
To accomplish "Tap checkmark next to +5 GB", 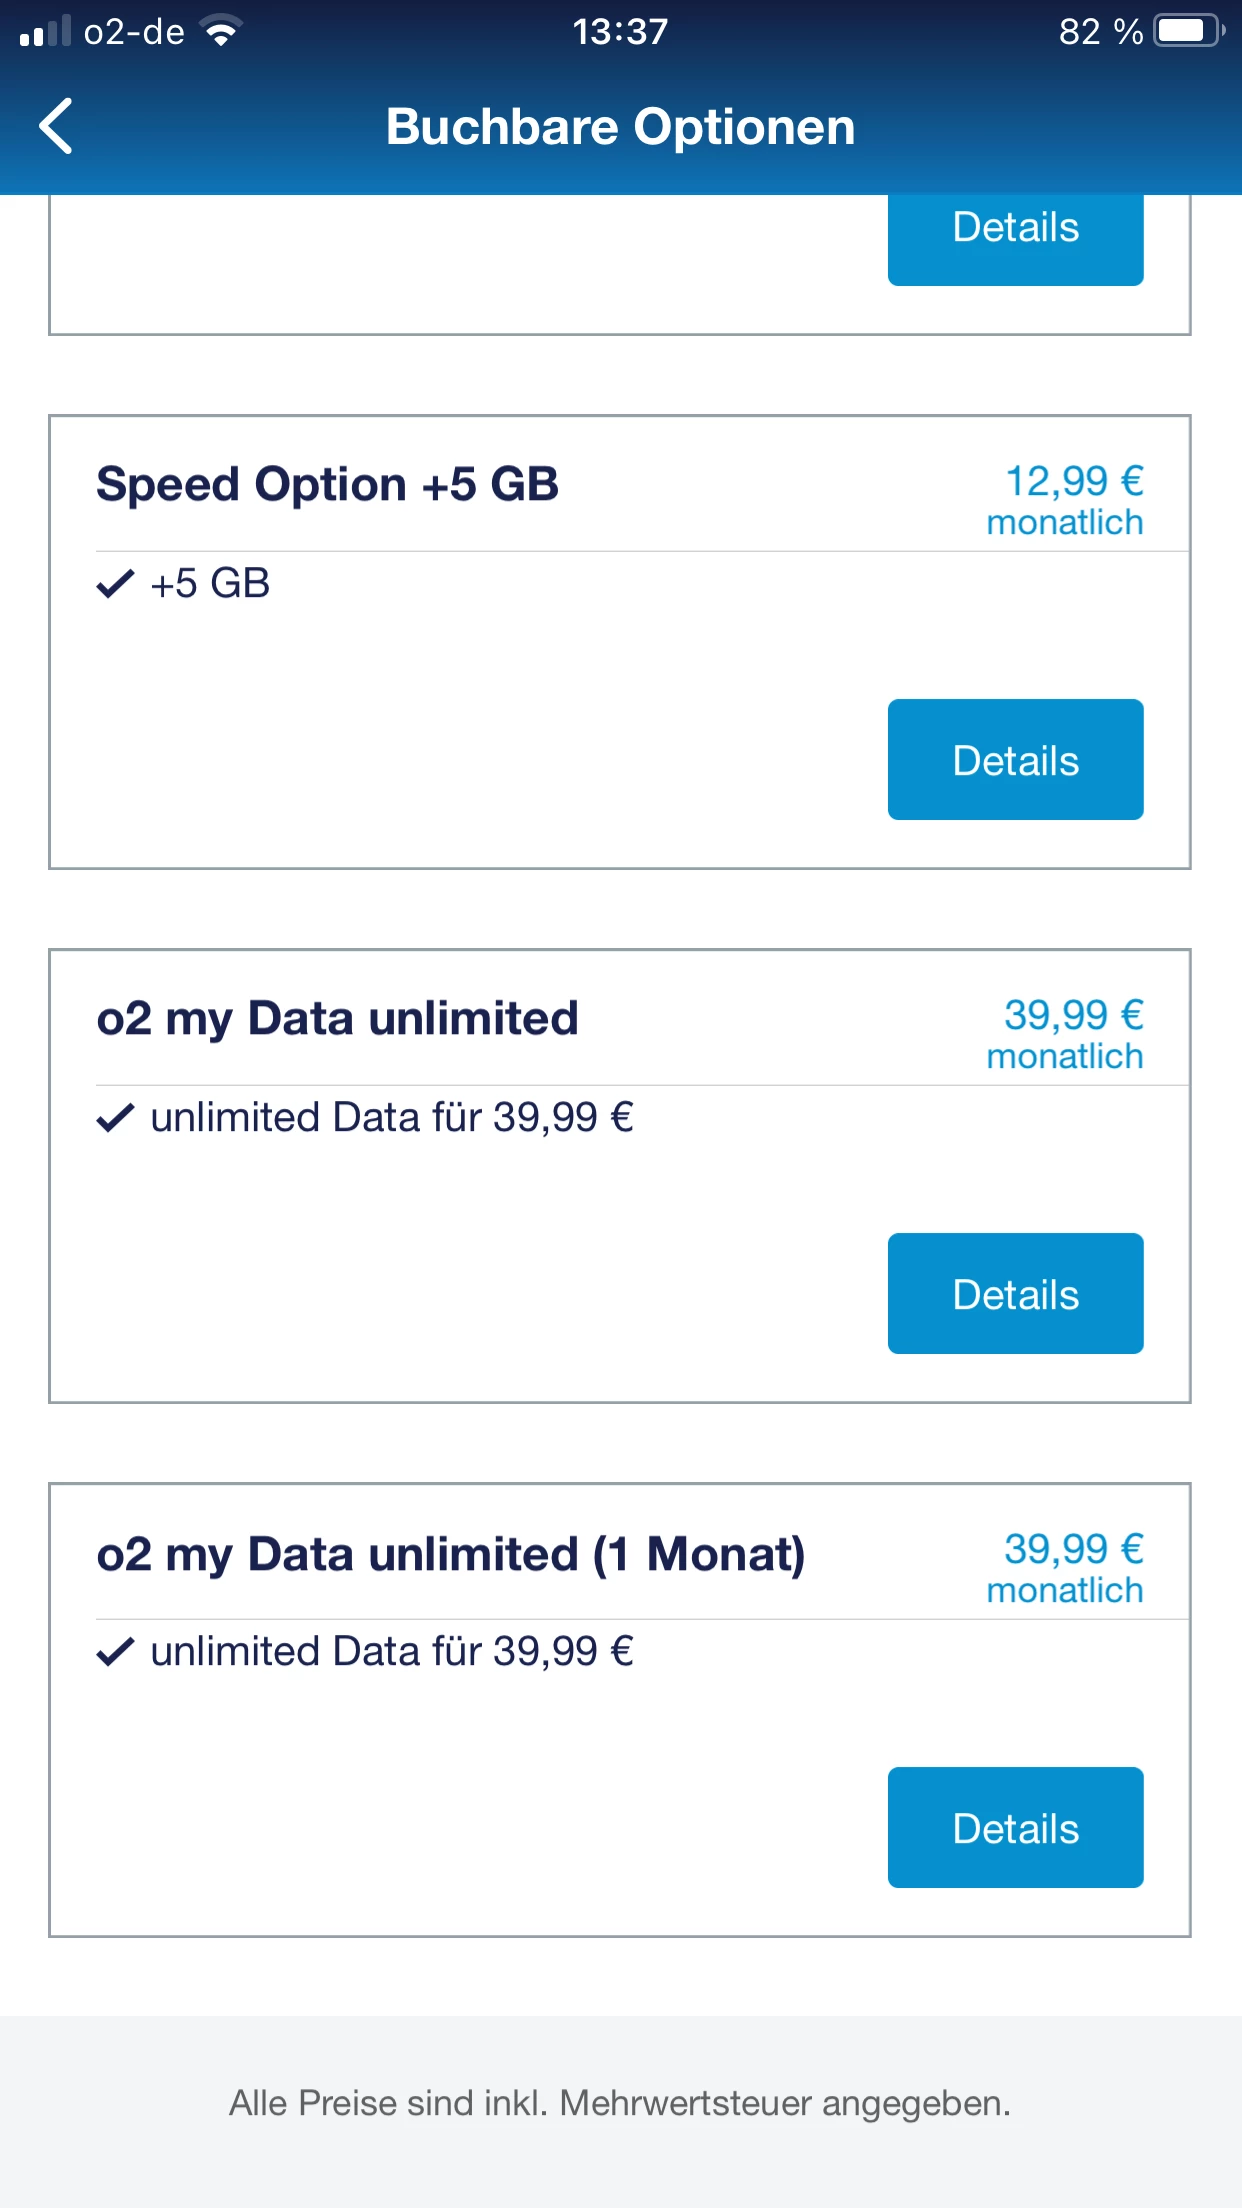I will 115,583.
